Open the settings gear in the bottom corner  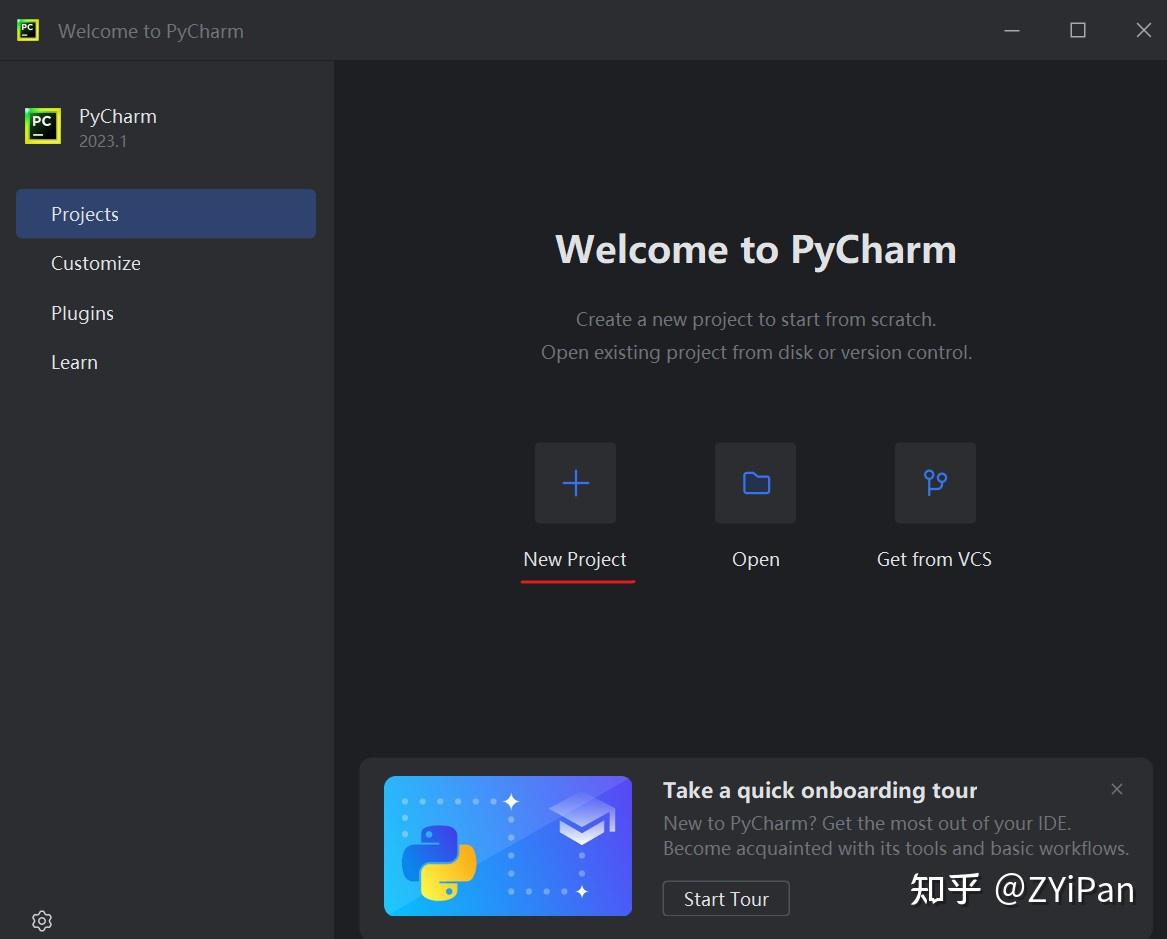(x=41, y=919)
